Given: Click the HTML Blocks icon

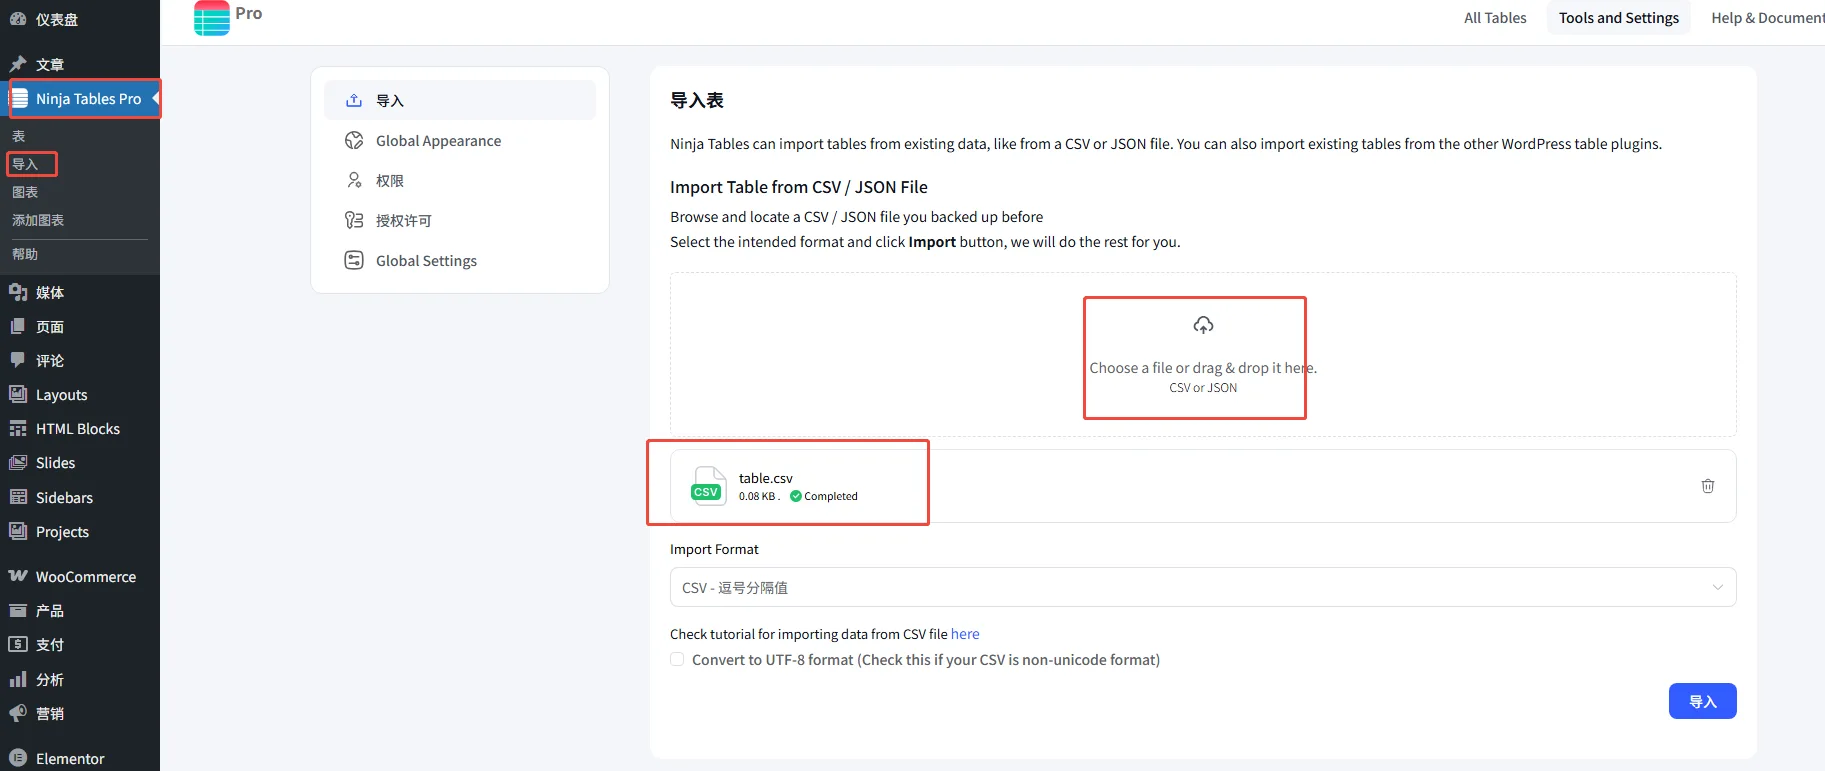Looking at the screenshot, I should [18, 428].
